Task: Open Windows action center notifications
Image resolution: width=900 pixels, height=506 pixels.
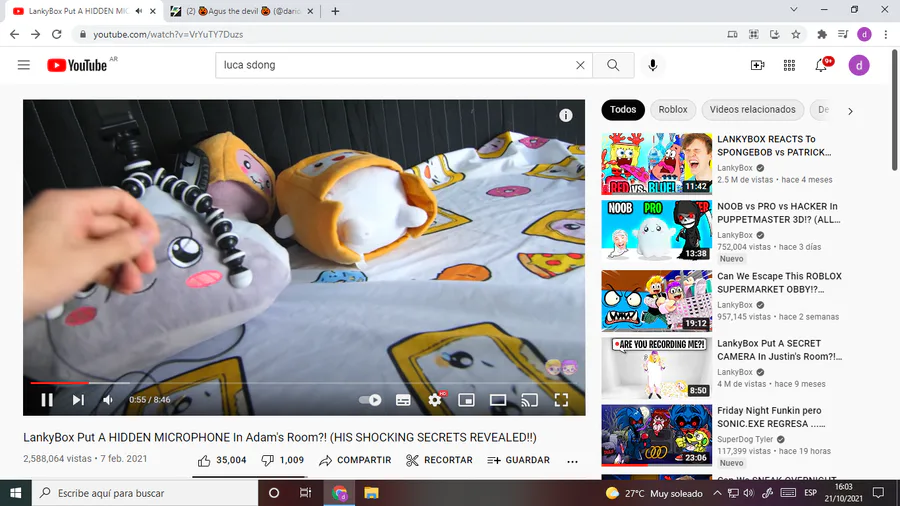Action: [878, 493]
